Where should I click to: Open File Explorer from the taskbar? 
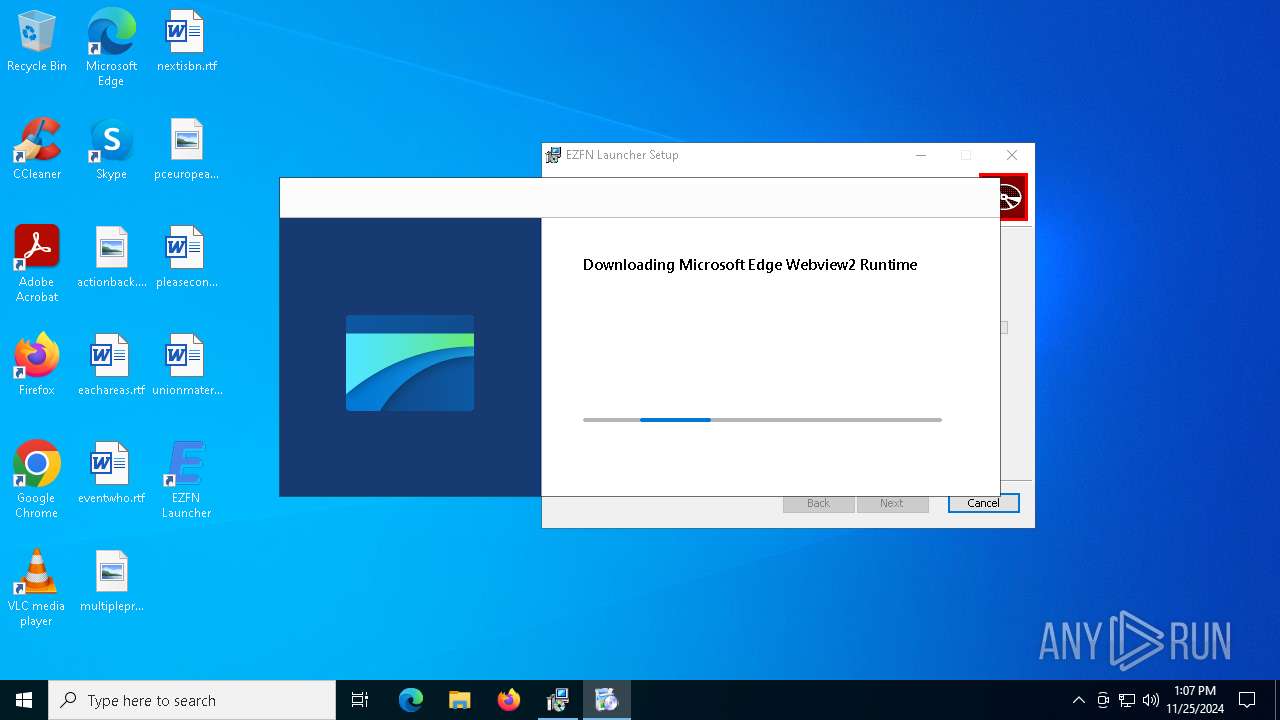click(459, 700)
